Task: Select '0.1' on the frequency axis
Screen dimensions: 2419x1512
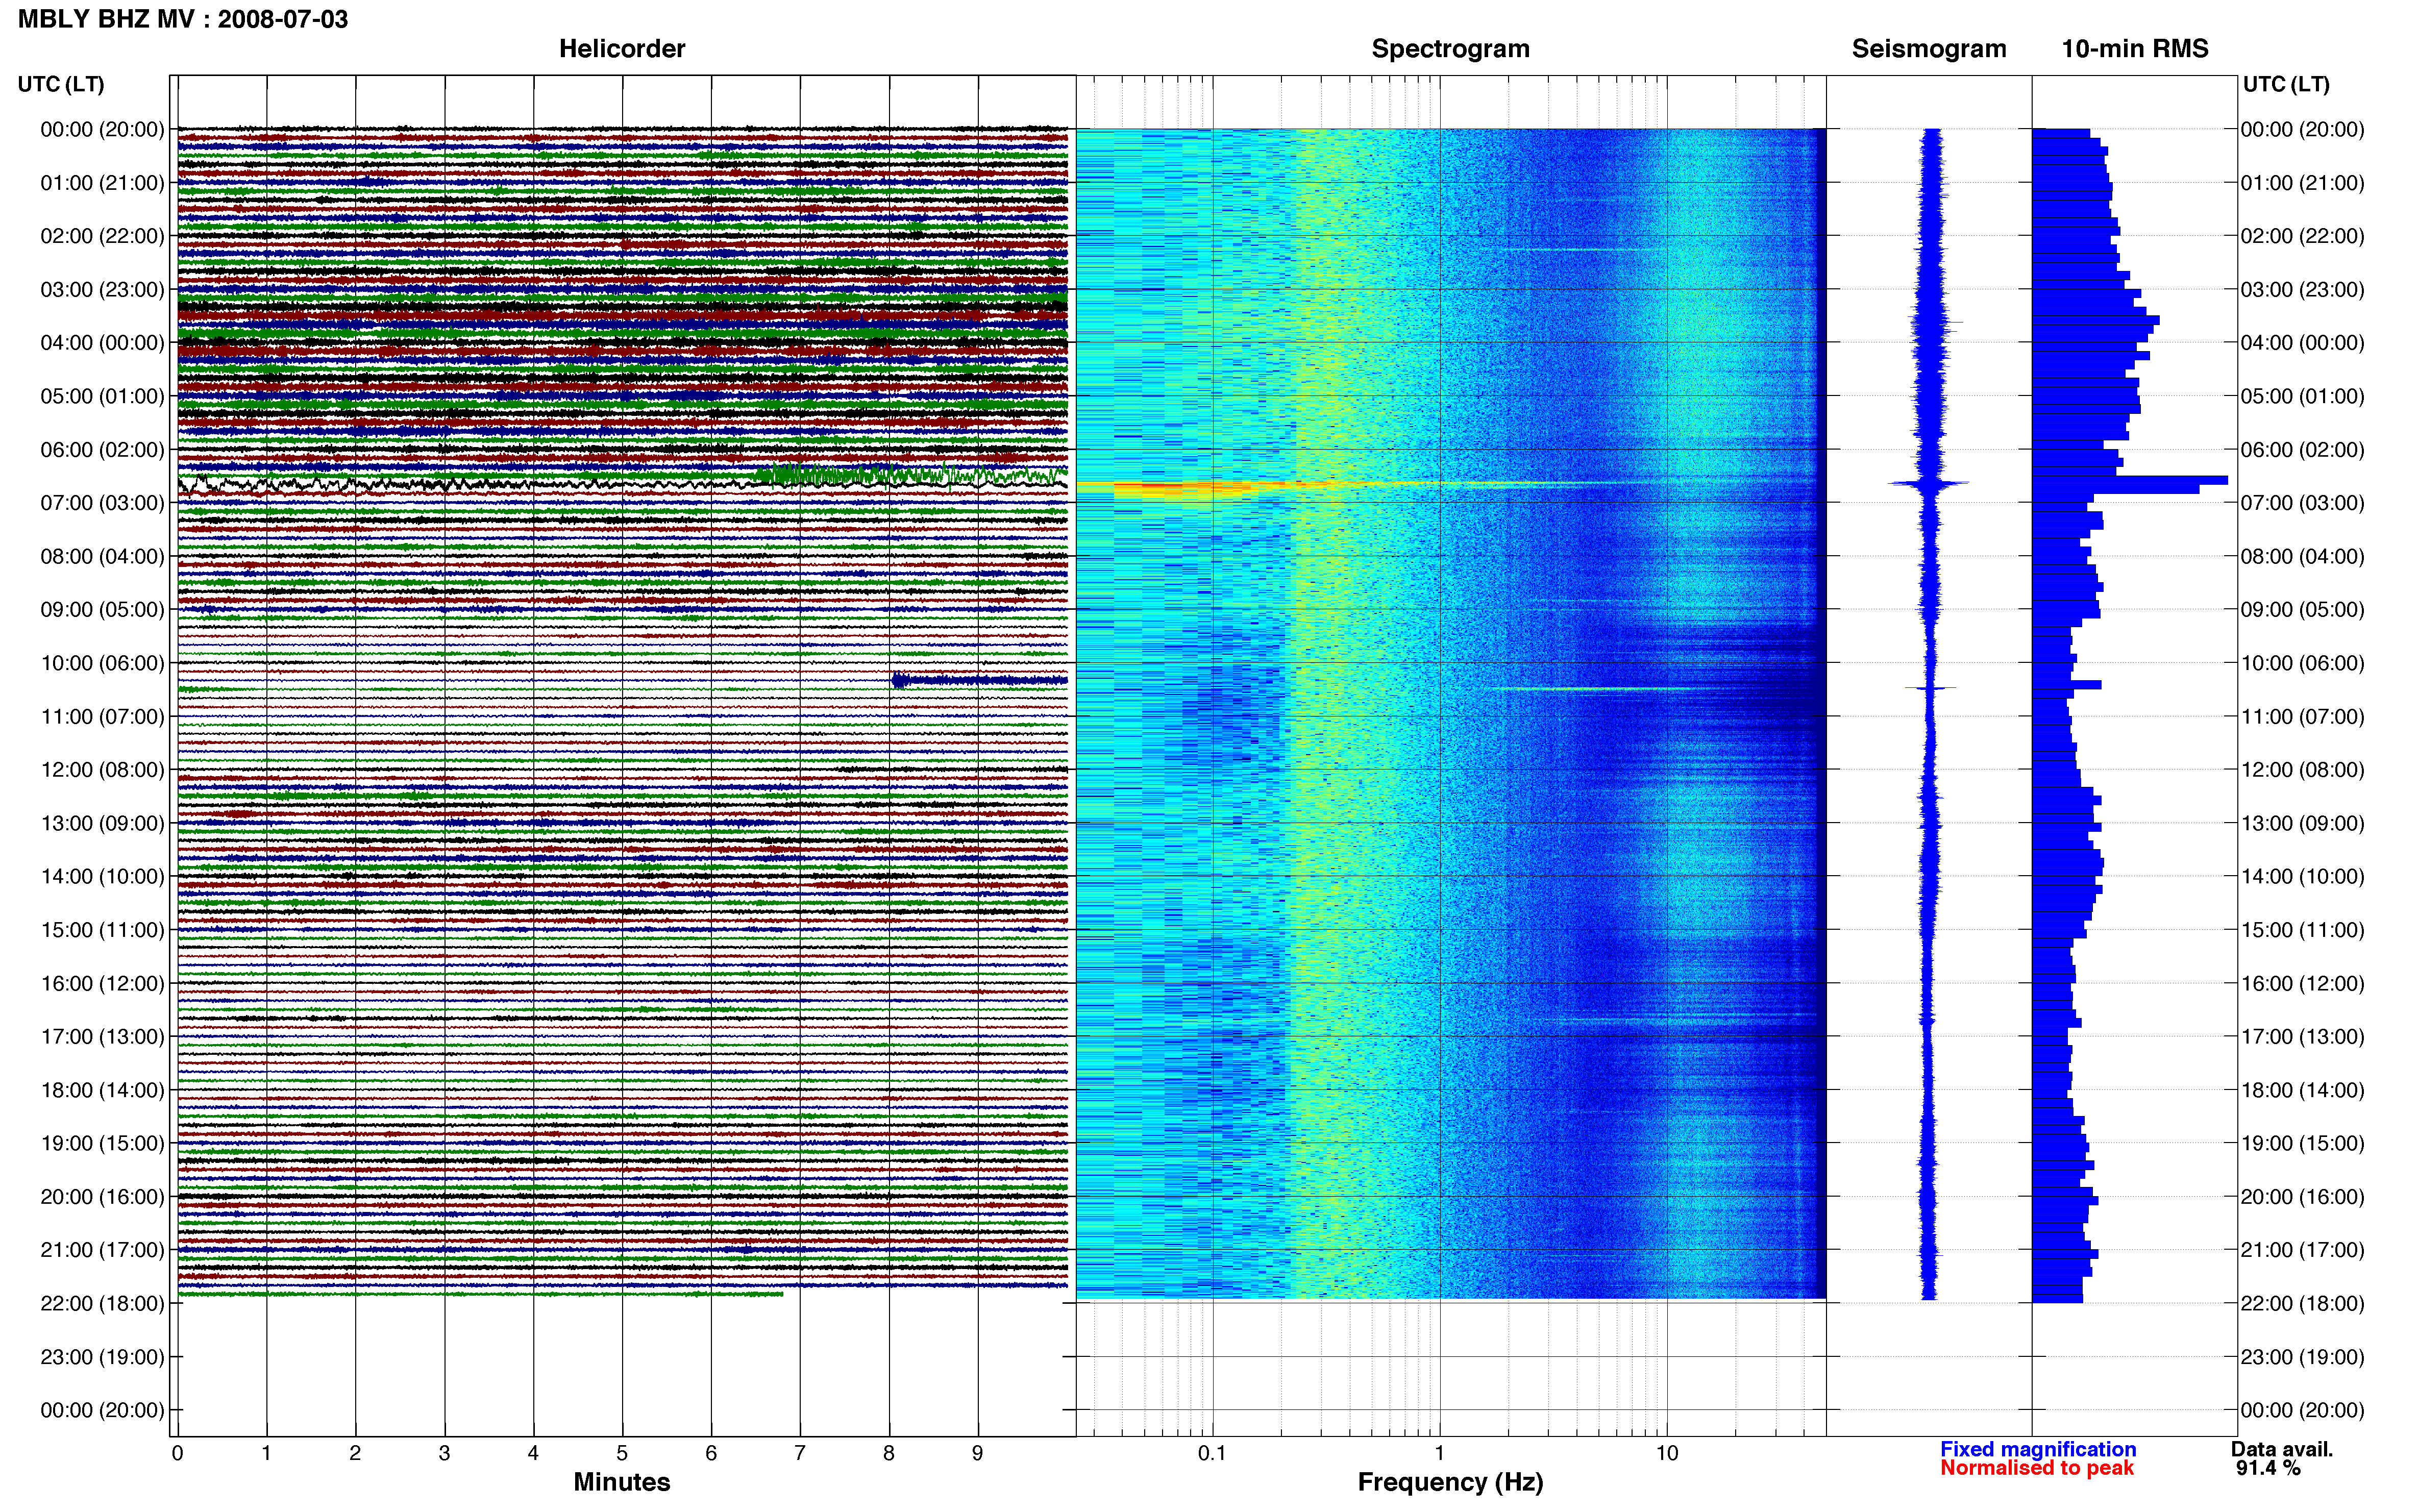Action: coord(1212,1454)
